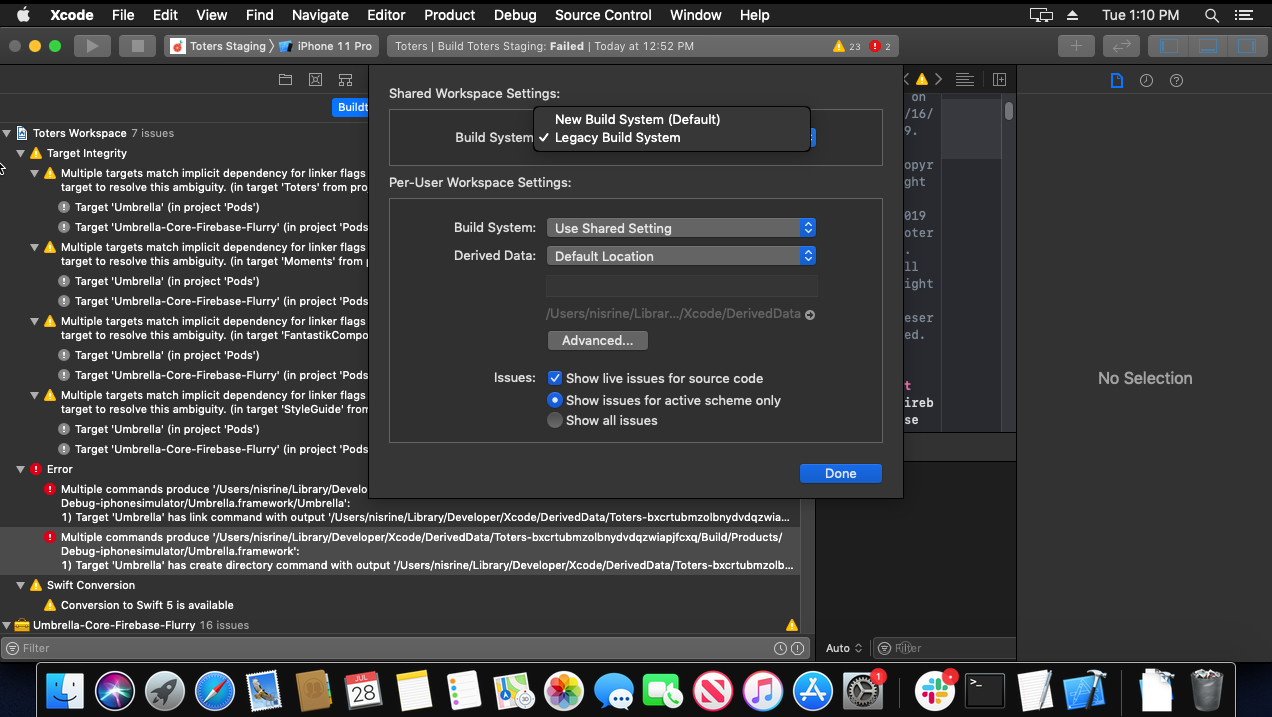
Task: Click the Spotlight search icon
Action: [x=1211, y=15]
